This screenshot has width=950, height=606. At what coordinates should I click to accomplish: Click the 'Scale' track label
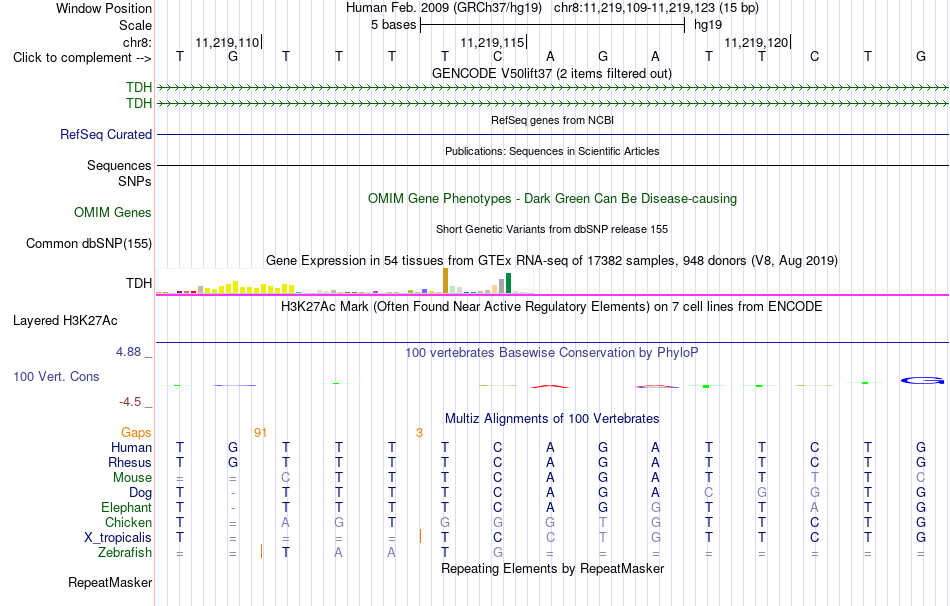[x=135, y=25]
